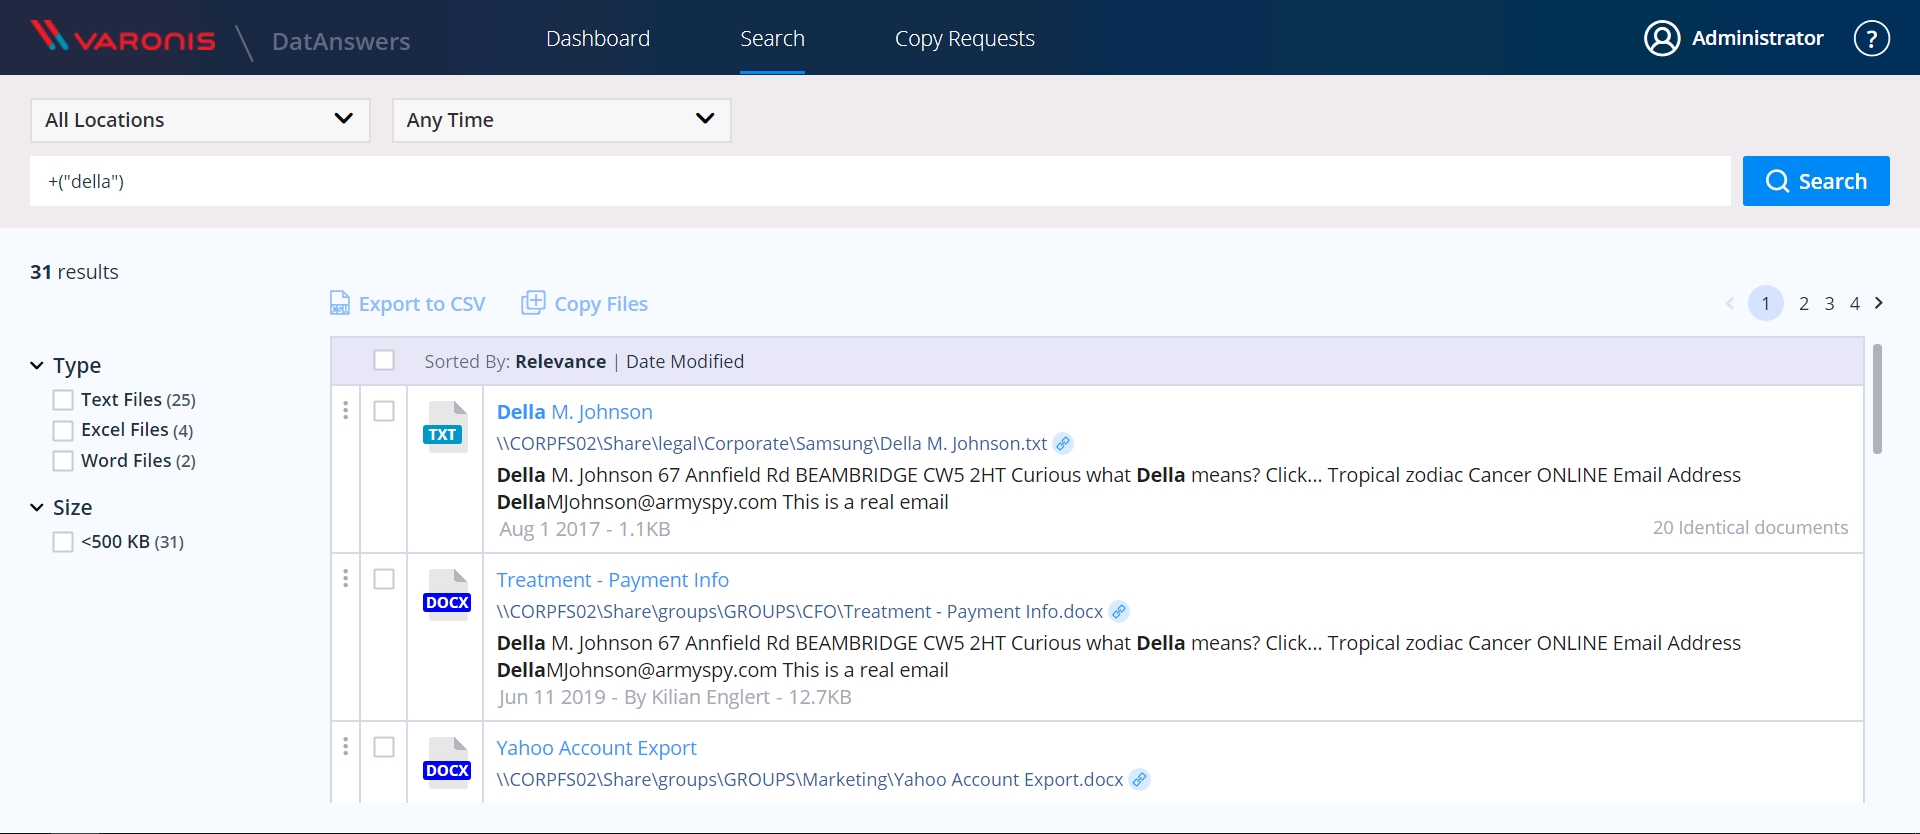Viewport: 1920px width, 834px height.
Task: Click the Administrator account name
Action: [1757, 38]
